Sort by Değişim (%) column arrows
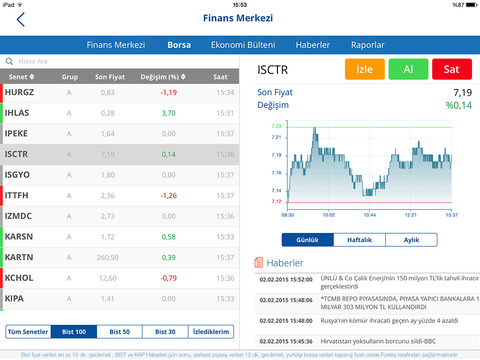This screenshot has width=480, height=360. click(x=183, y=77)
